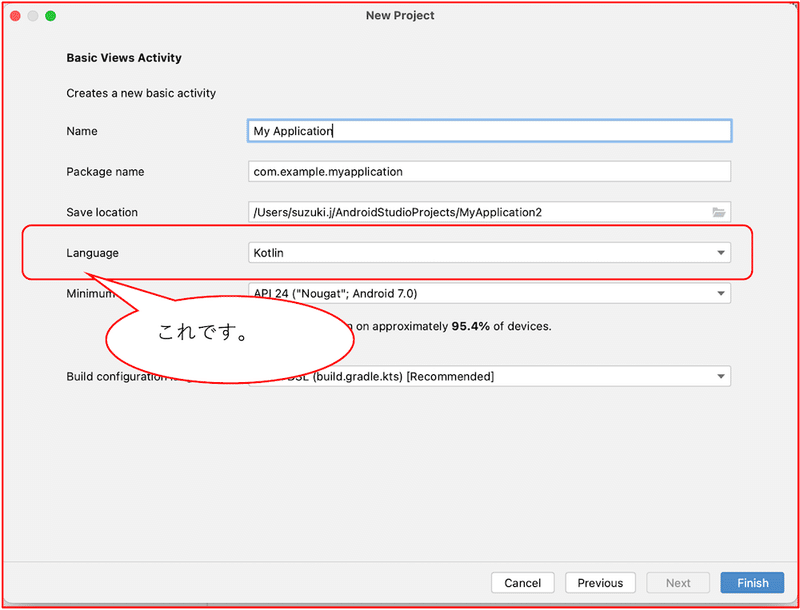Image resolution: width=800 pixels, height=610 pixels.
Task: Focus the Package name text field
Action: coord(489,171)
